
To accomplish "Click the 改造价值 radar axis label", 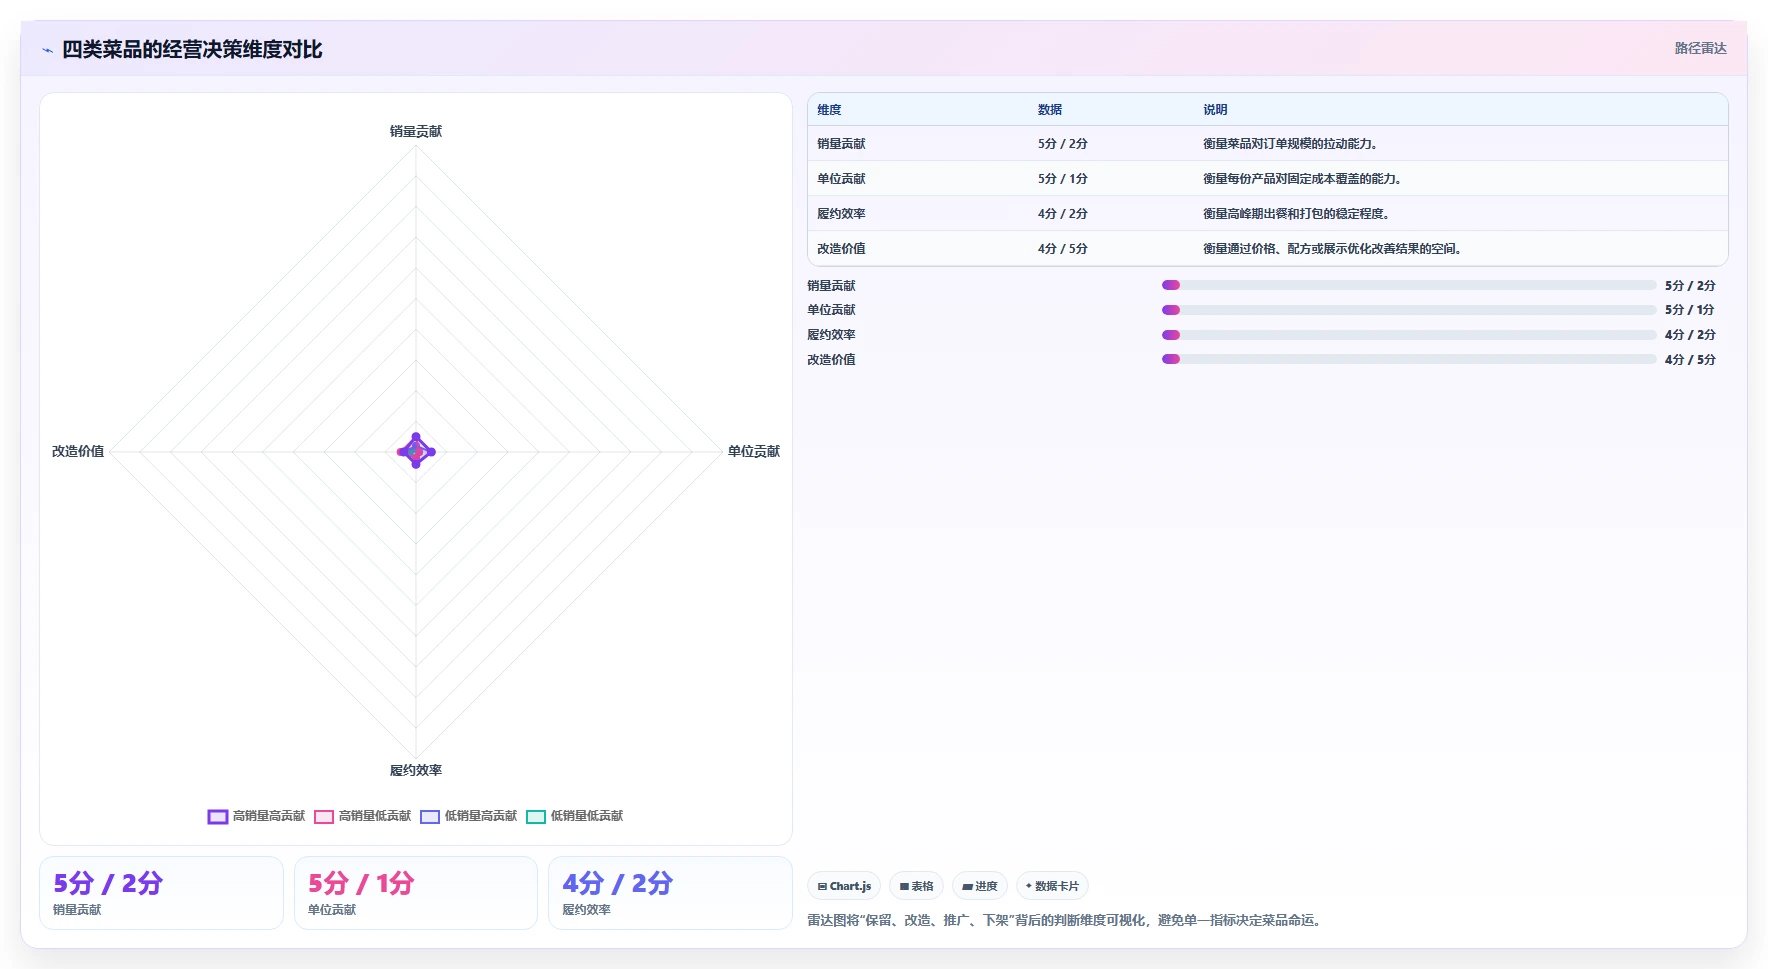I will [78, 452].
